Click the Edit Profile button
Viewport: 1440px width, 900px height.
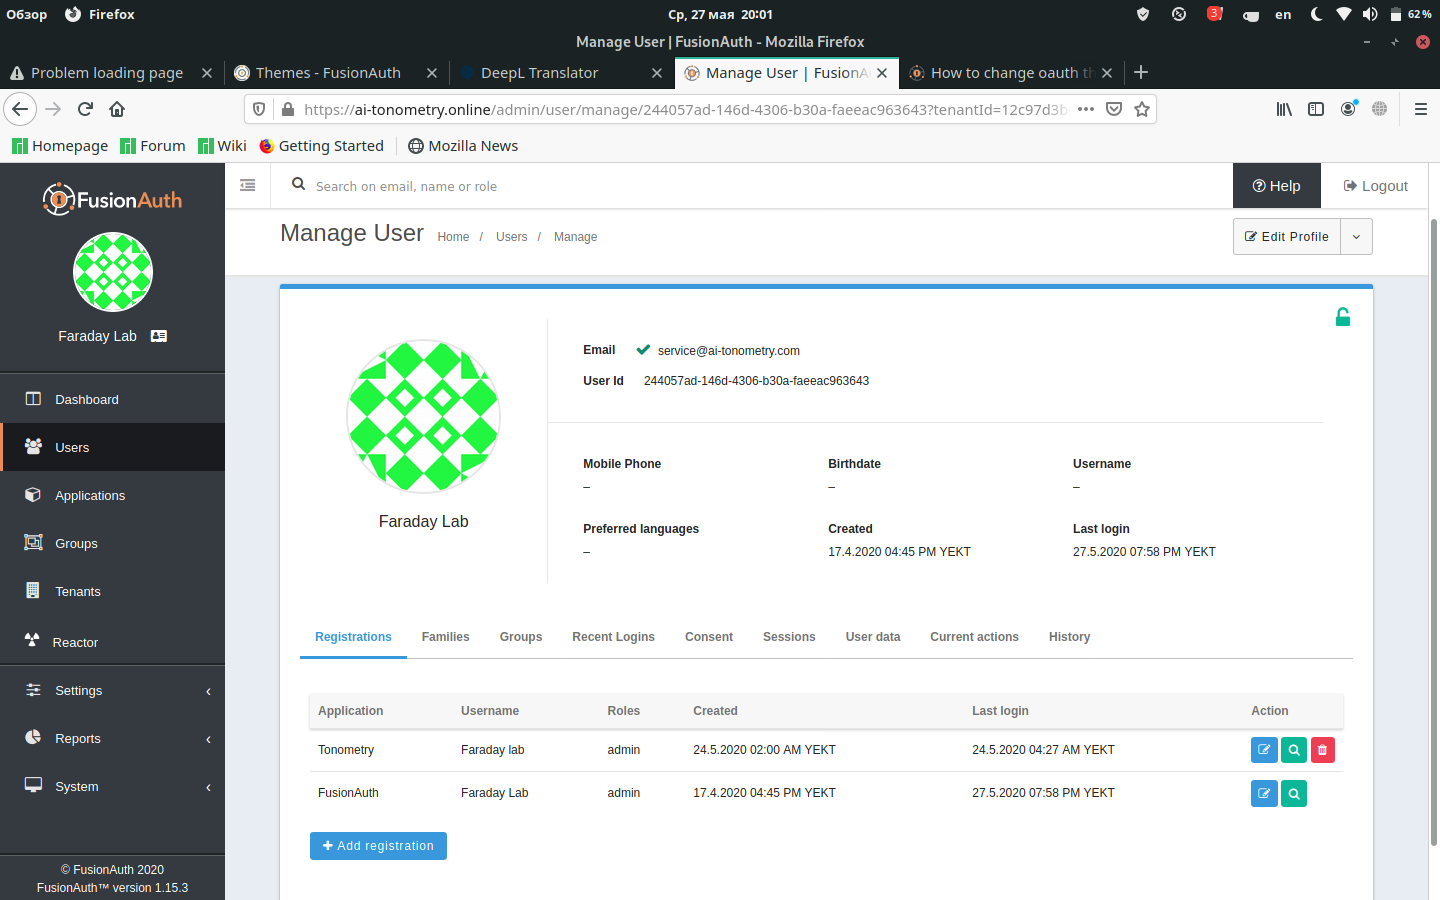click(1287, 237)
